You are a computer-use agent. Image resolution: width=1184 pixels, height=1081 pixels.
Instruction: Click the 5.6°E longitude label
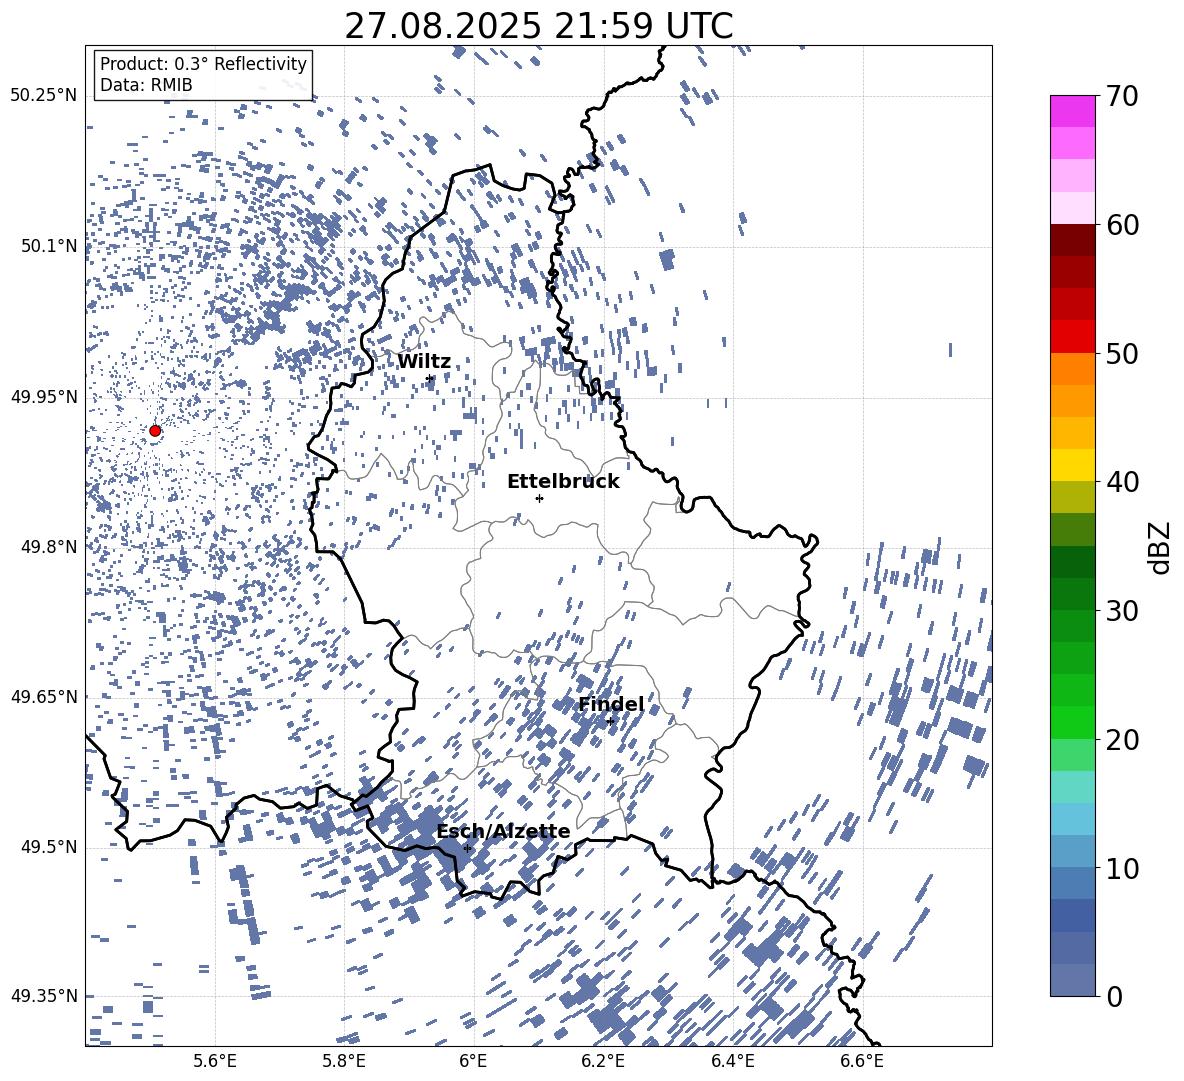[215, 1061]
